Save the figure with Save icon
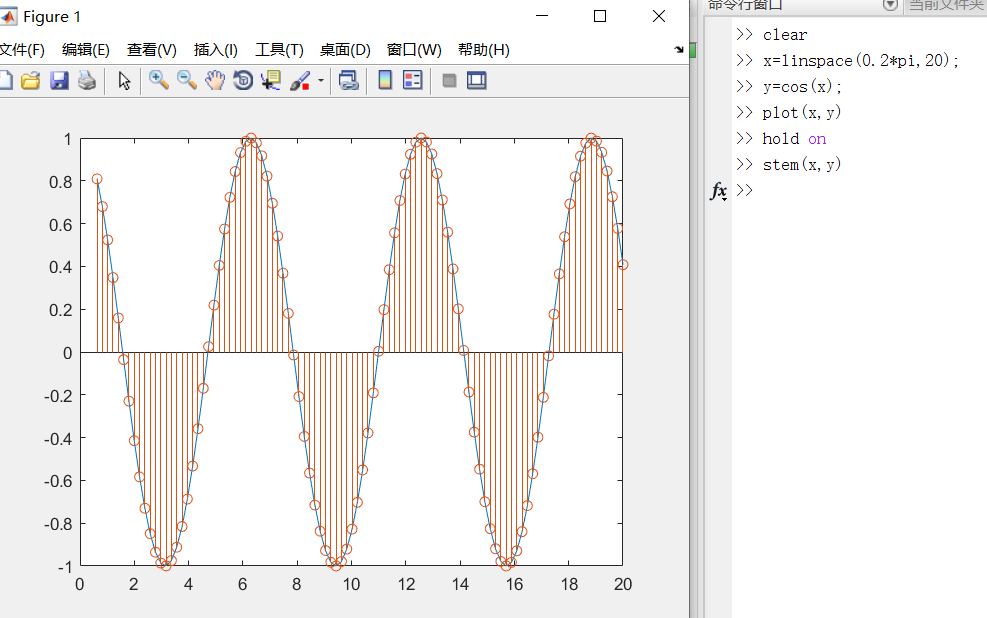 [59, 80]
